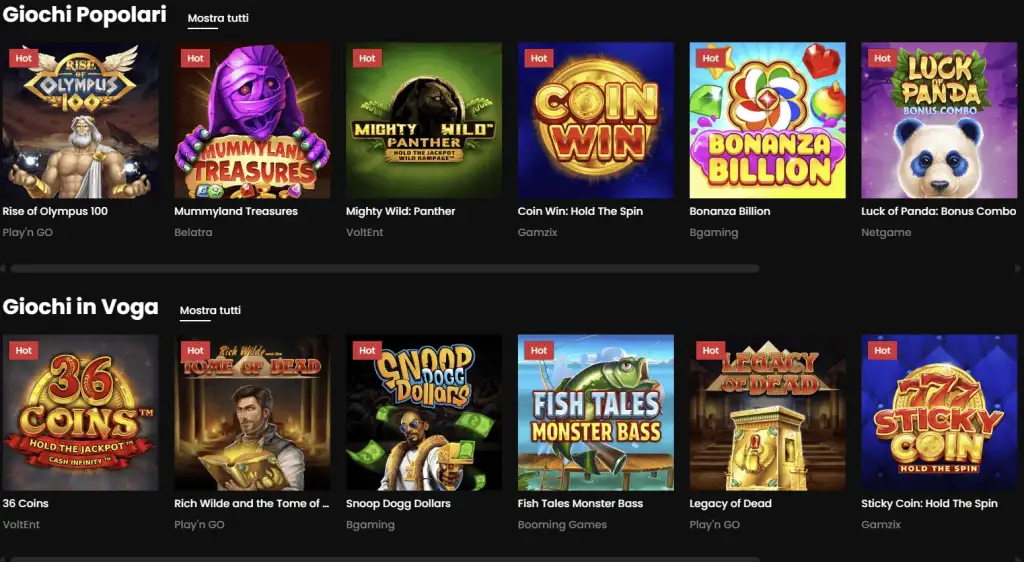Click the Hot badge on Rise of Olympus
1024x562 pixels.
tap(24, 58)
